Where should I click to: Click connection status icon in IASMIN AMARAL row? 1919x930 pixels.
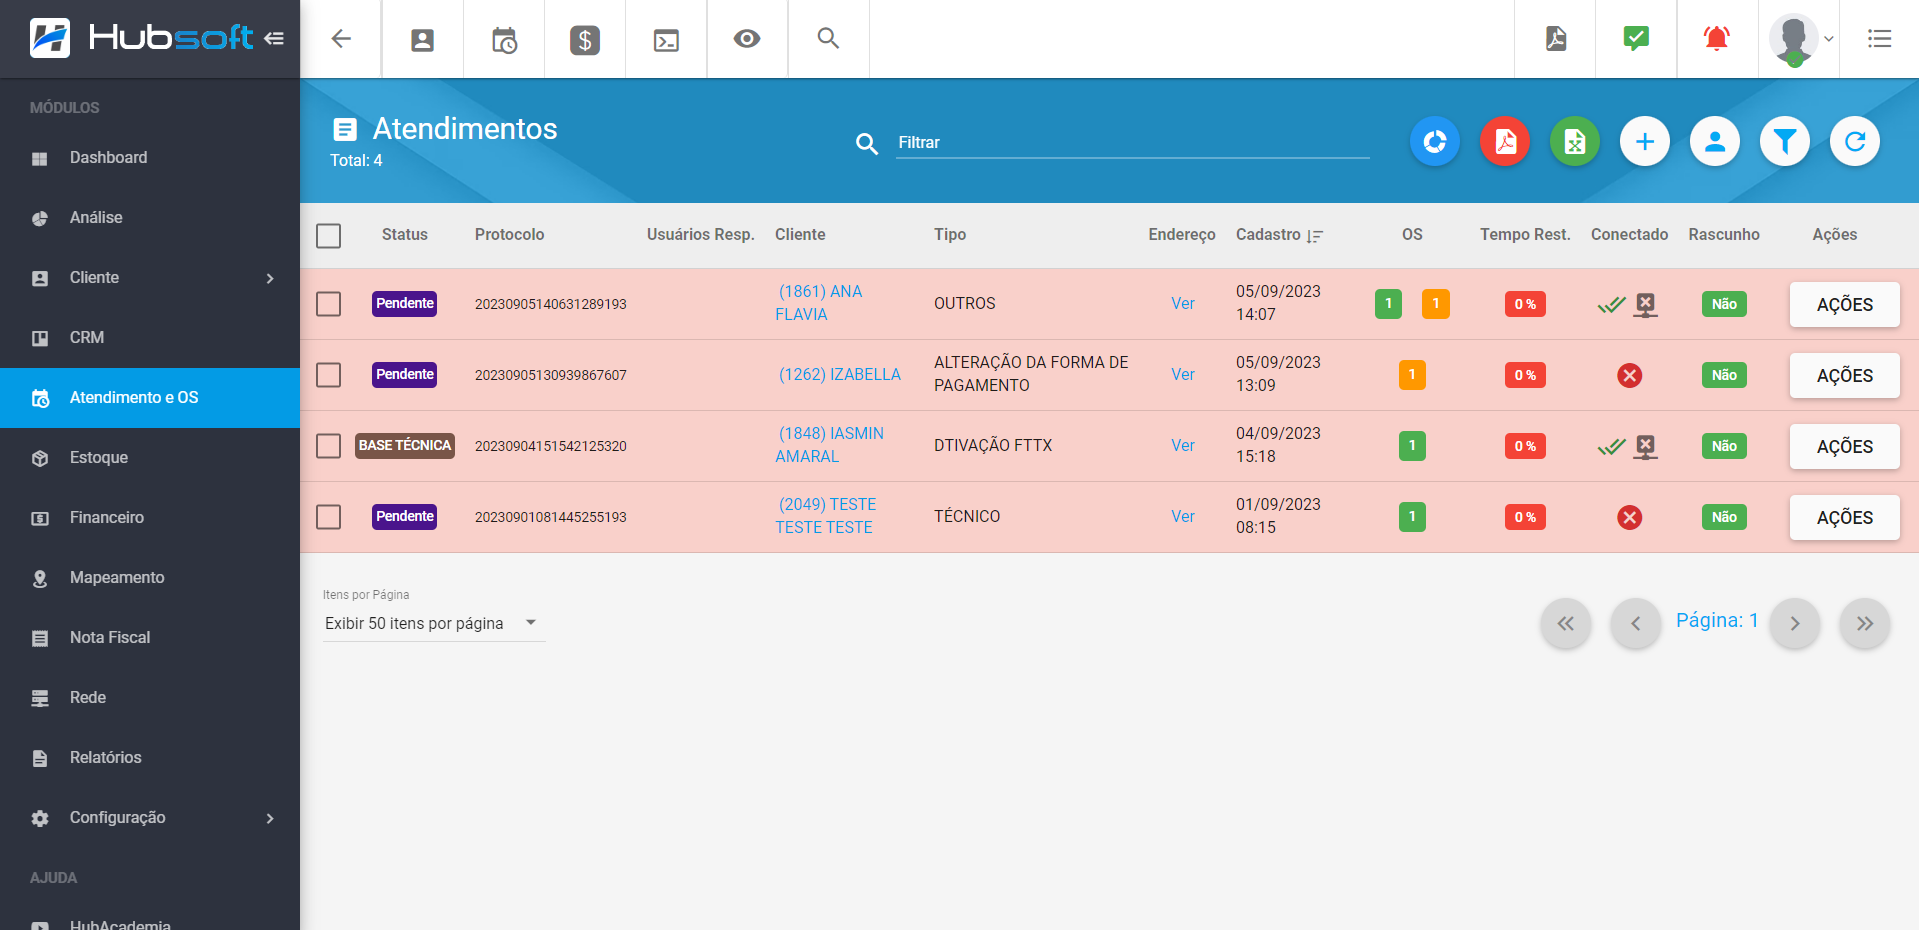(x=1628, y=447)
